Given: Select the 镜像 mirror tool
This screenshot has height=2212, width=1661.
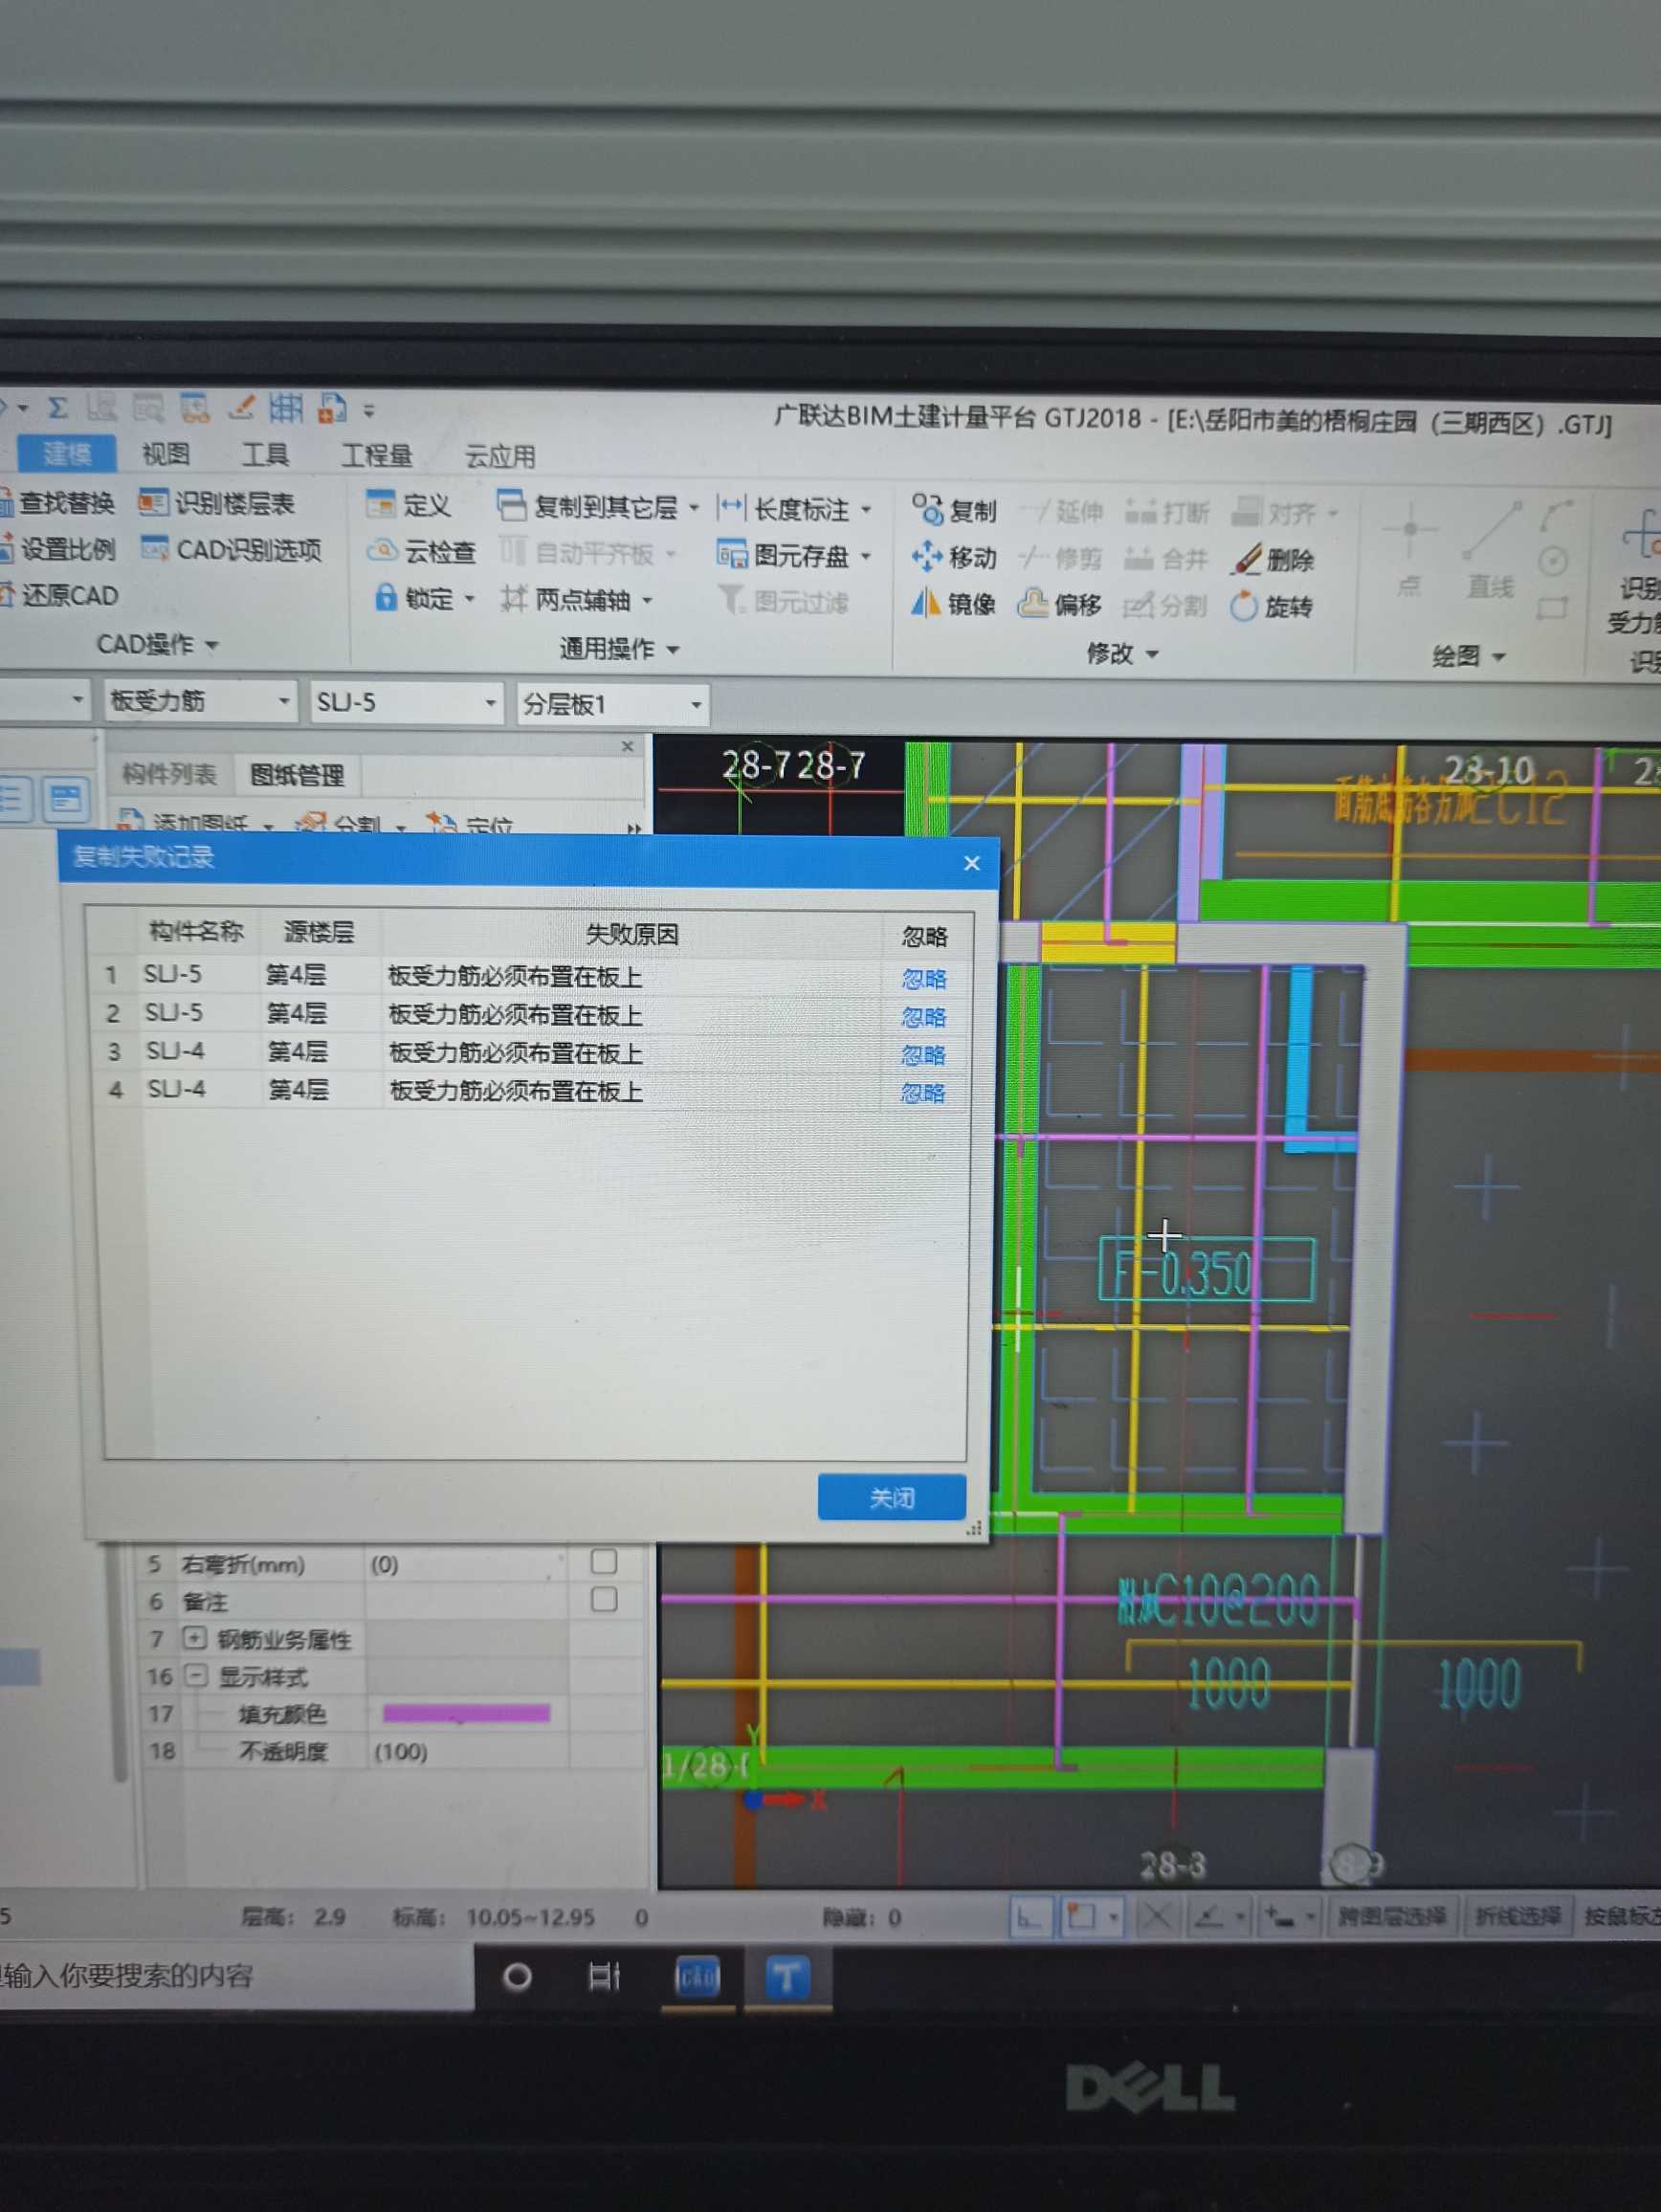Looking at the screenshot, I should [953, 604].
